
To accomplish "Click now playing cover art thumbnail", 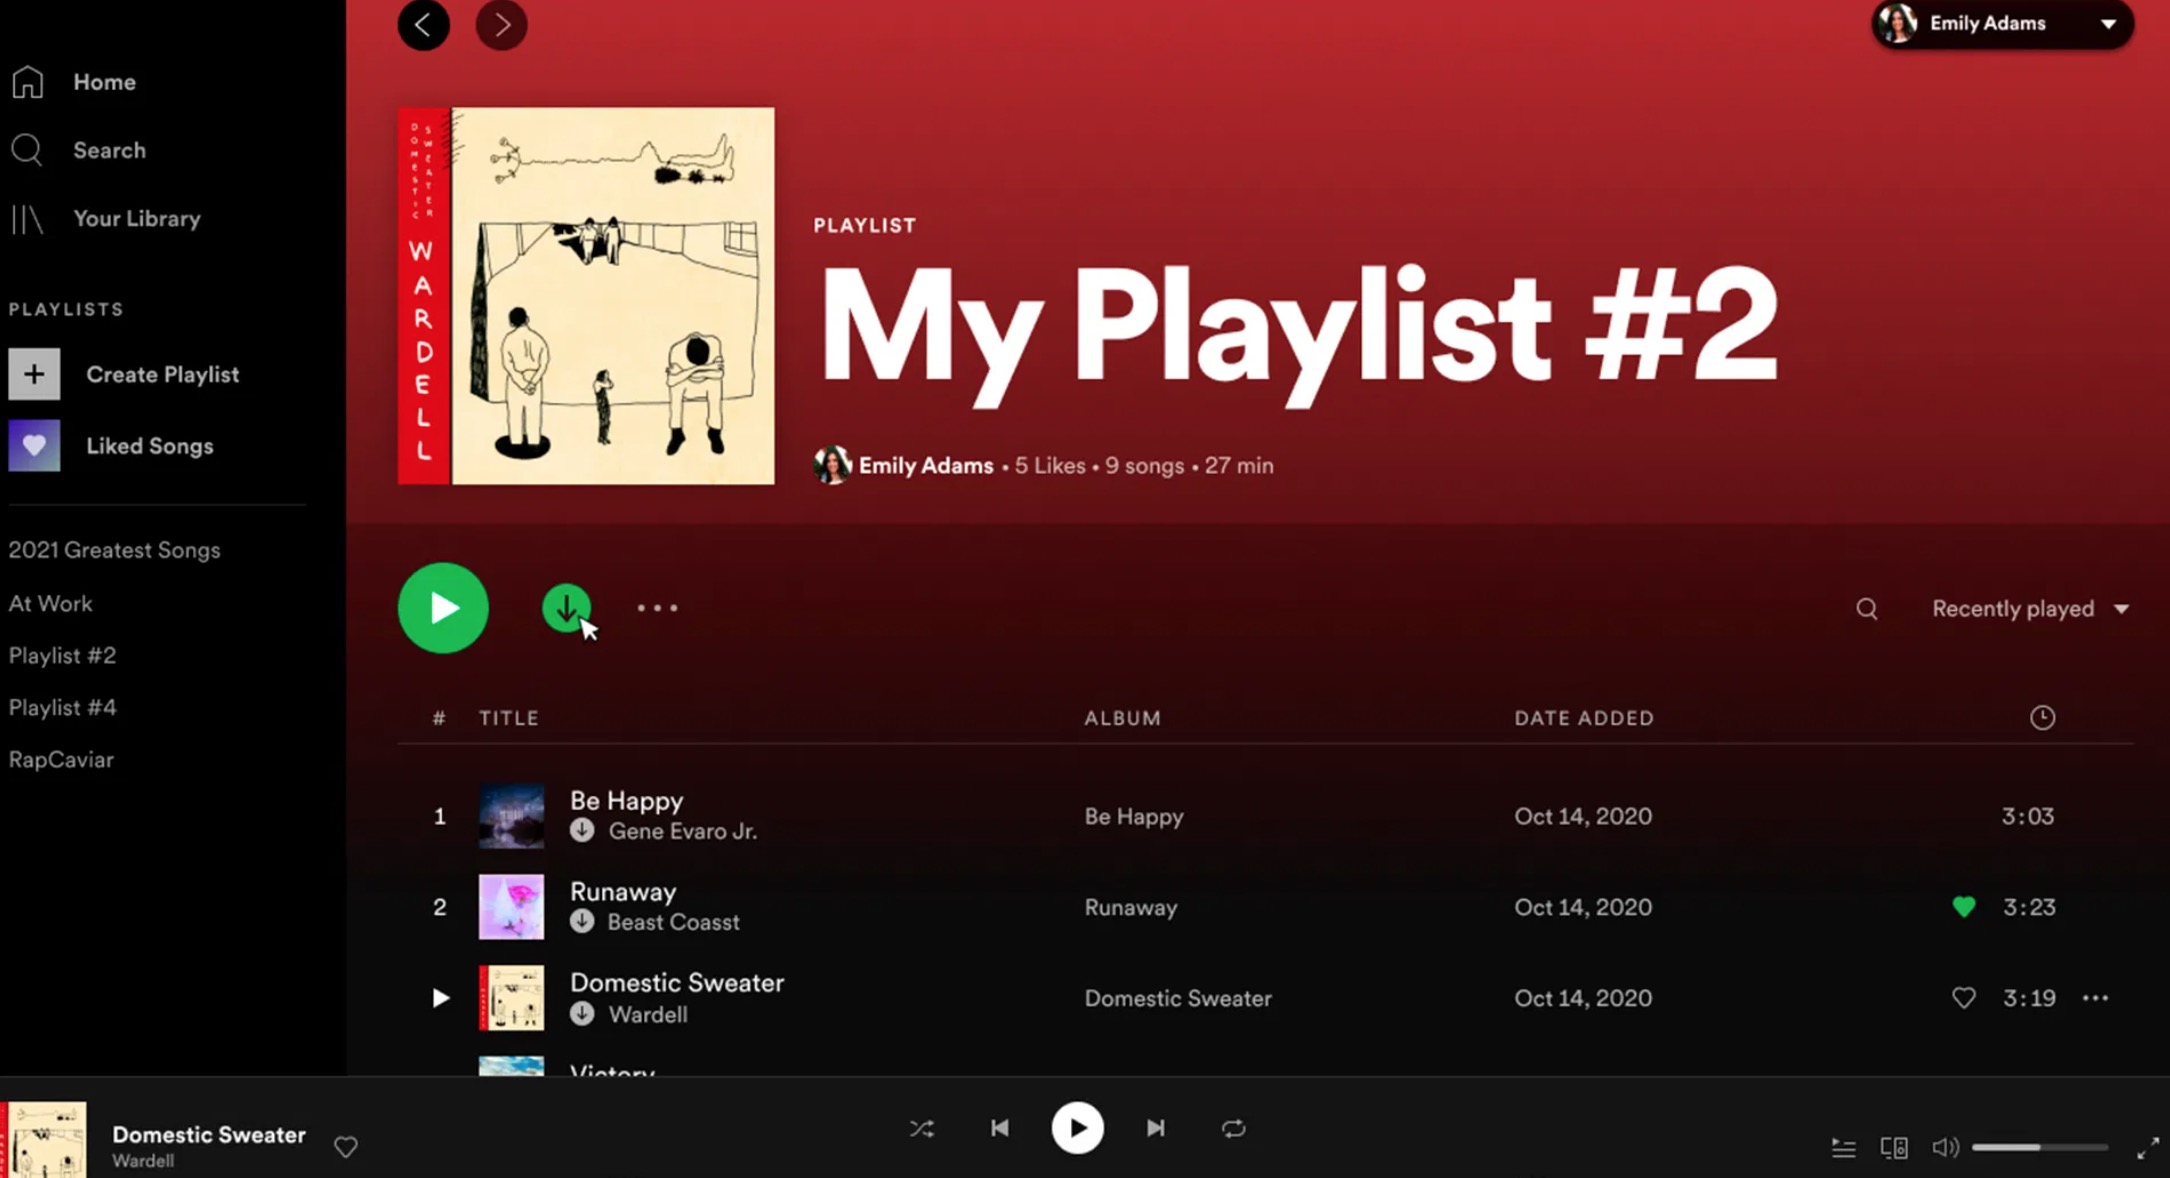I will (x=43, y=1140).
